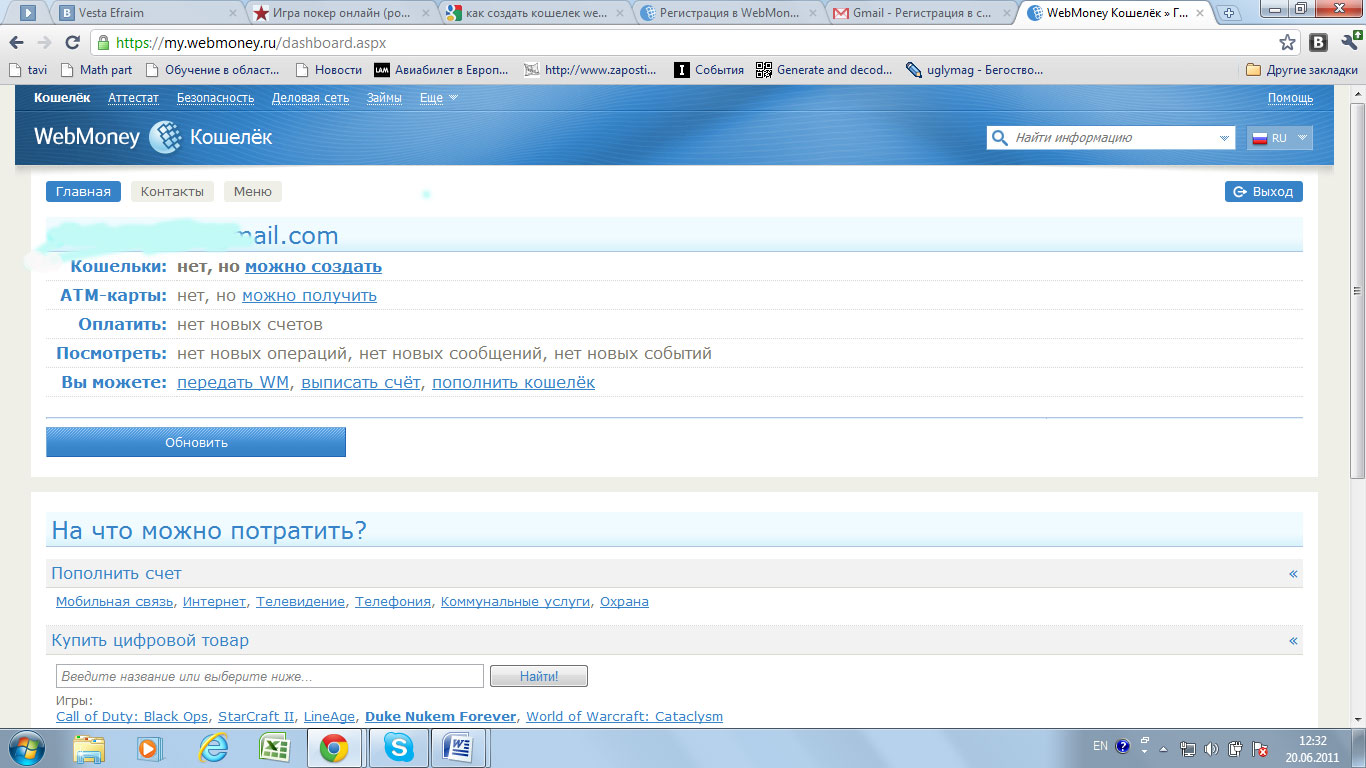
Task: Click the Найти информацию search field
Action: 1112,138
